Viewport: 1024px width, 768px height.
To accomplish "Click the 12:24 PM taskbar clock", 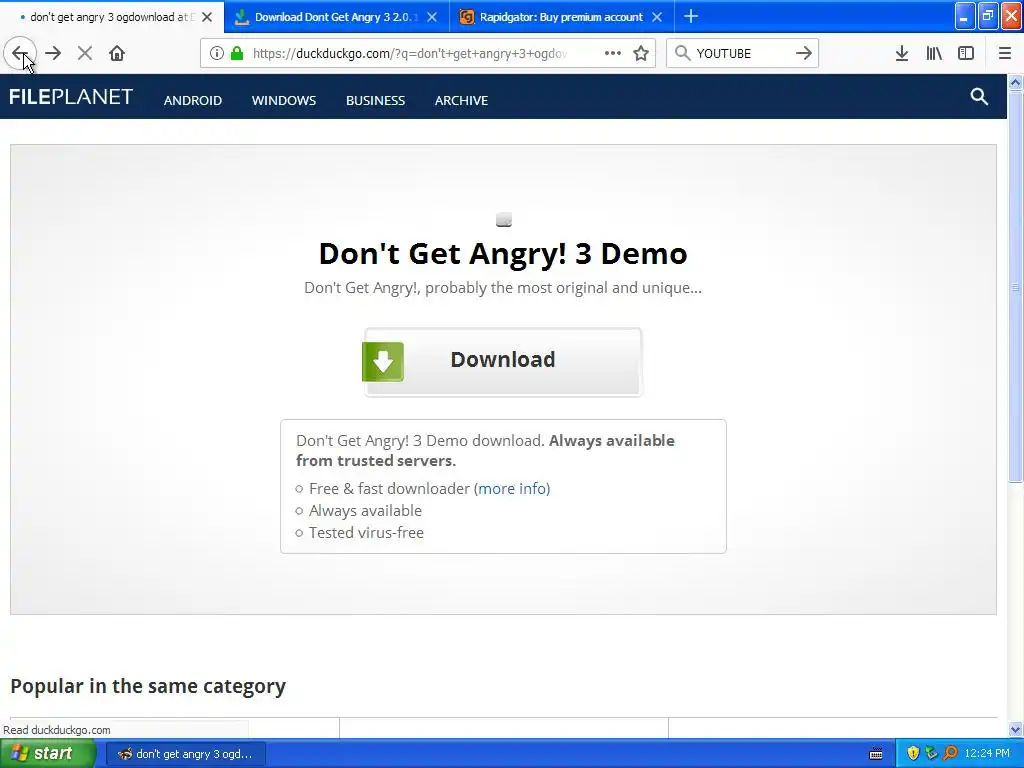I will tap(987, 754).
